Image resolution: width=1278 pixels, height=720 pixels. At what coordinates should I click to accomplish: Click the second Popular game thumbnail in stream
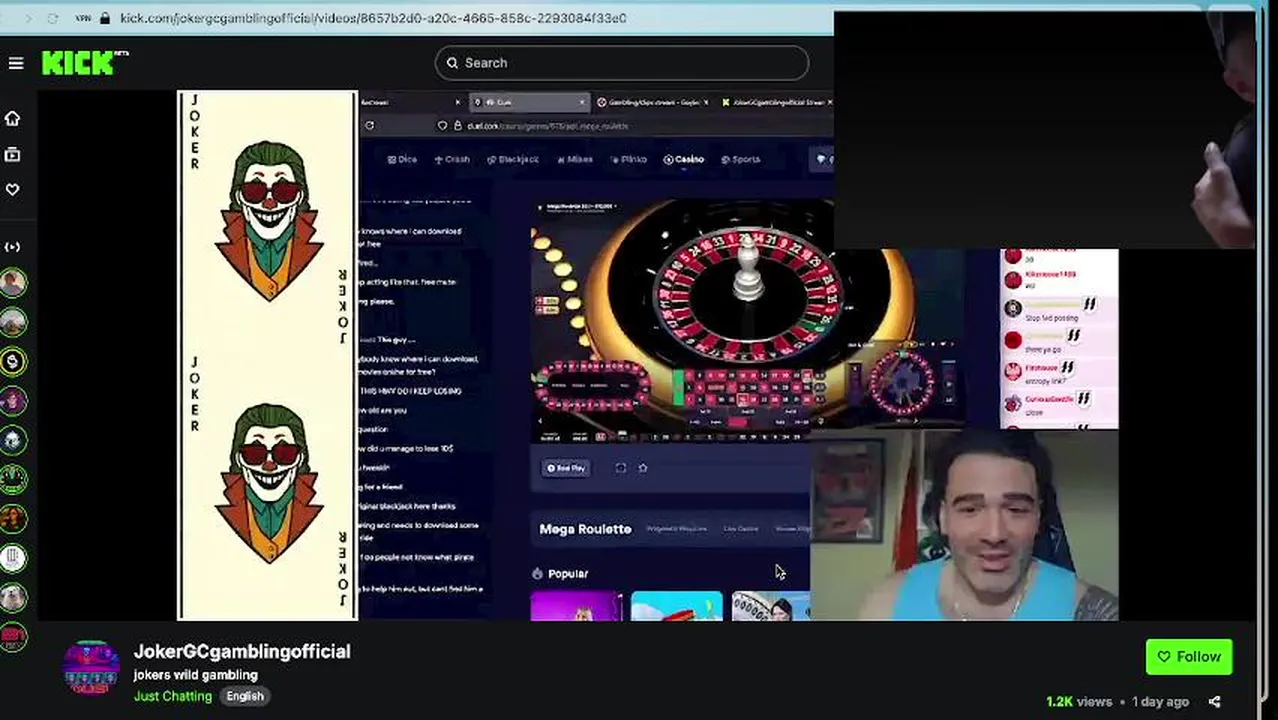pos(677,606)
